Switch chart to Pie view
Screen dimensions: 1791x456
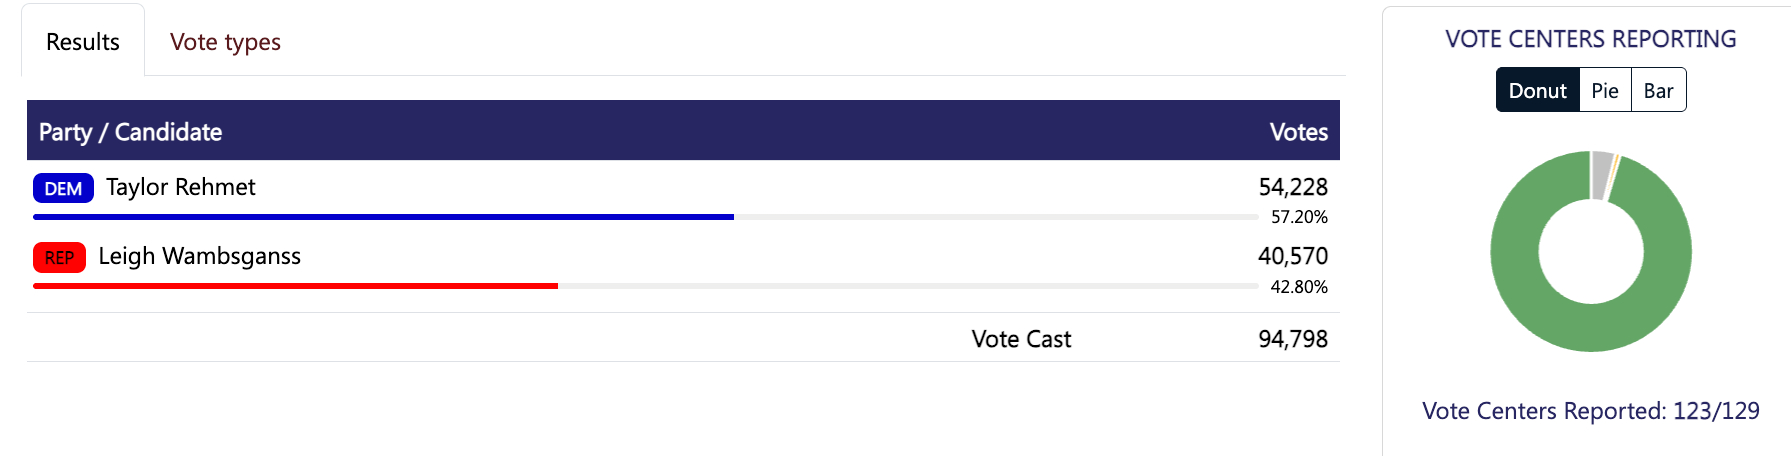tap(1605, 91)
